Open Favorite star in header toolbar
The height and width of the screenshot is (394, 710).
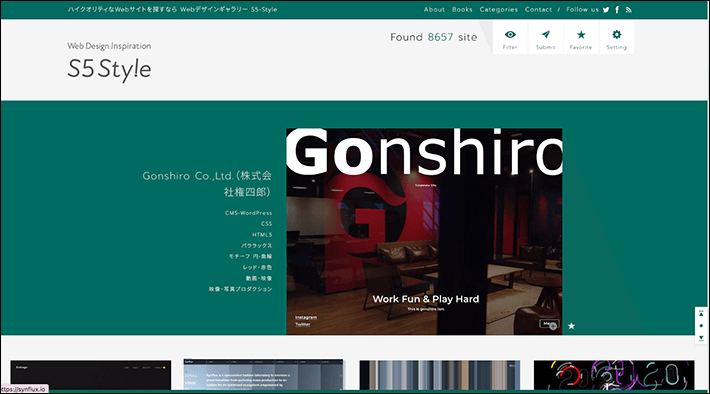pyautogui.click(x=581, y=38)
